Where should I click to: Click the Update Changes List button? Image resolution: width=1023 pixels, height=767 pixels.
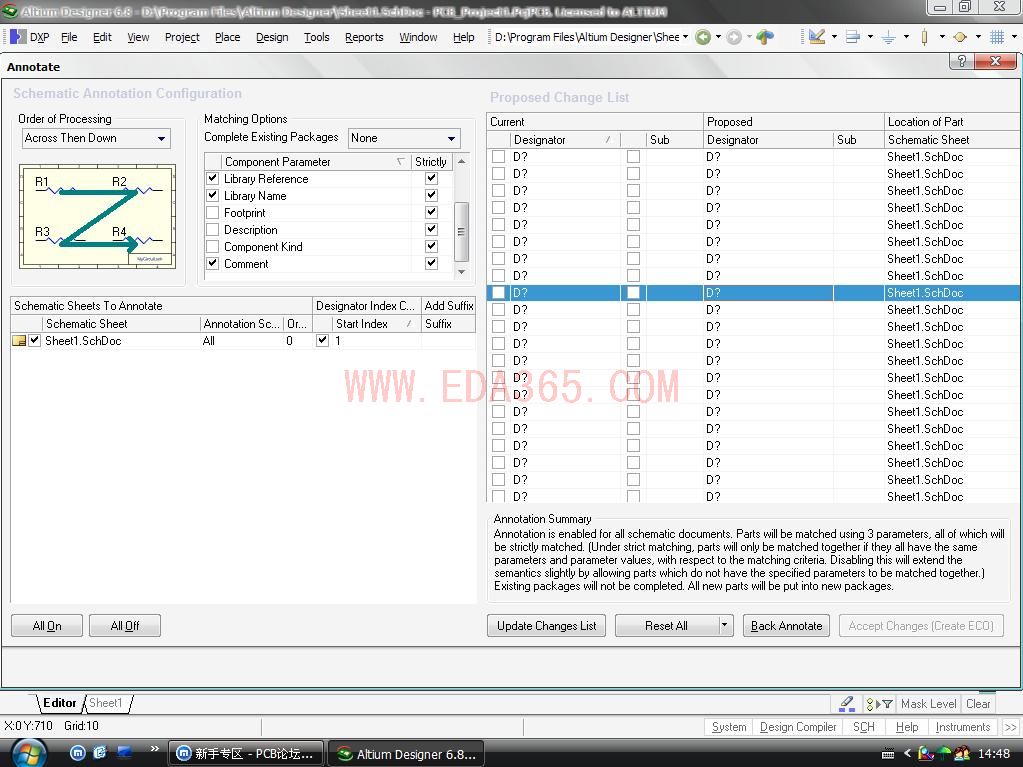(x=547, y=625)
